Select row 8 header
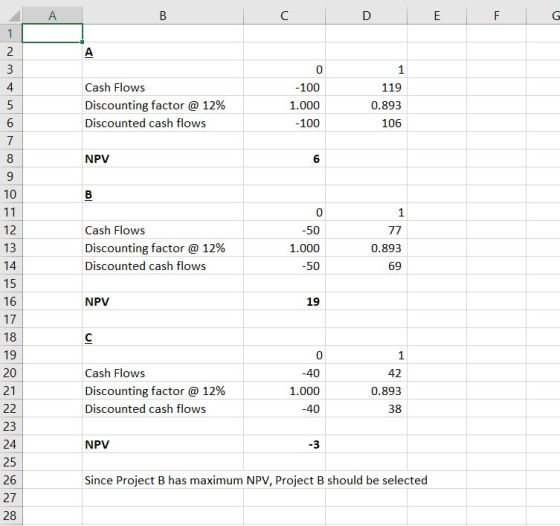560x526 pixels. [x=11, y=159]
